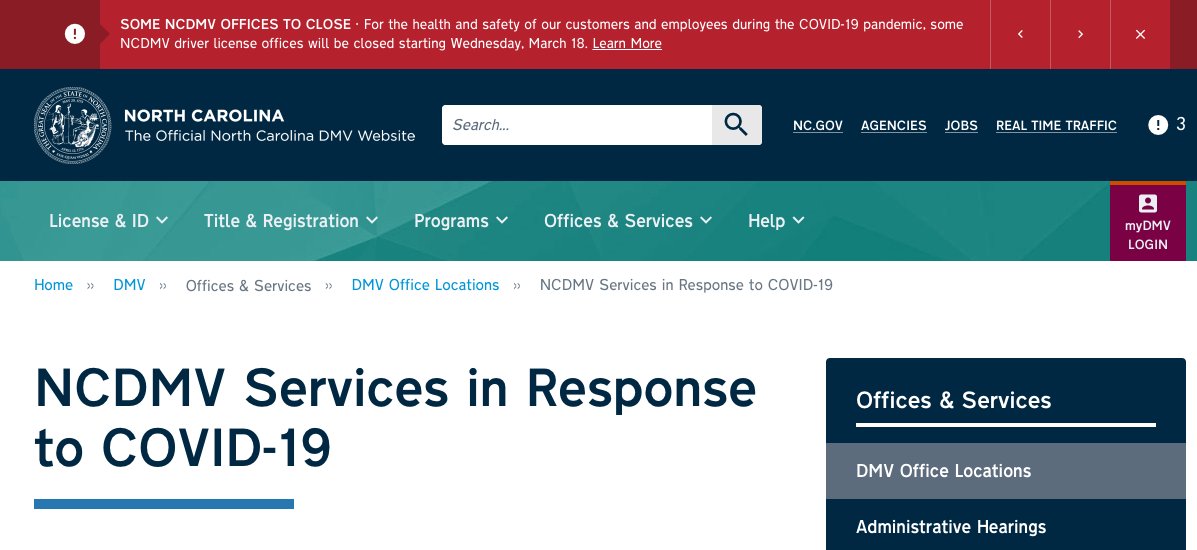The height and width of the screenshot is (550, 1197).
Task: Open the REAL TIME TRAFFIC link
Action: click(1056, 125)
